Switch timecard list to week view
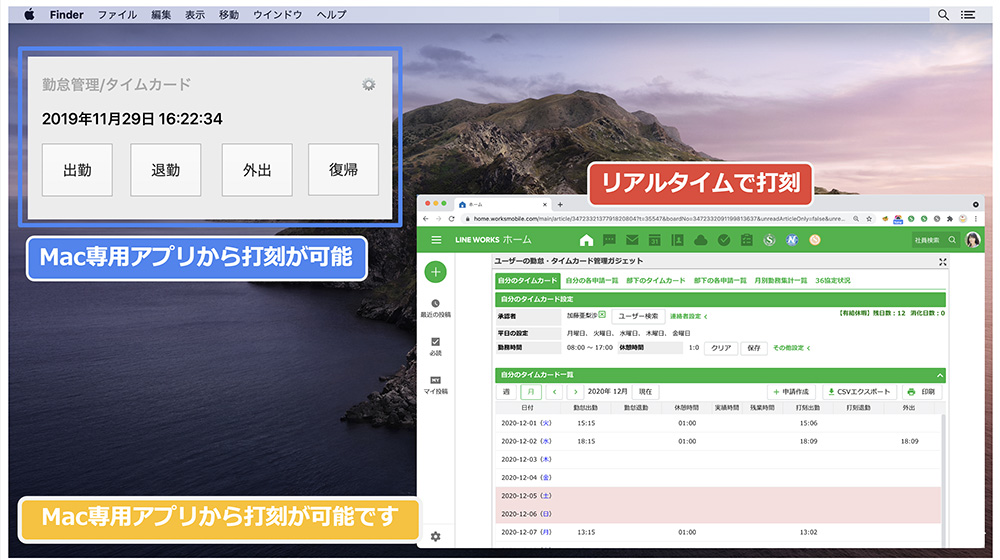Image resolution: width=1000 pixels, height=560 pixels. (x=506, y=392)
